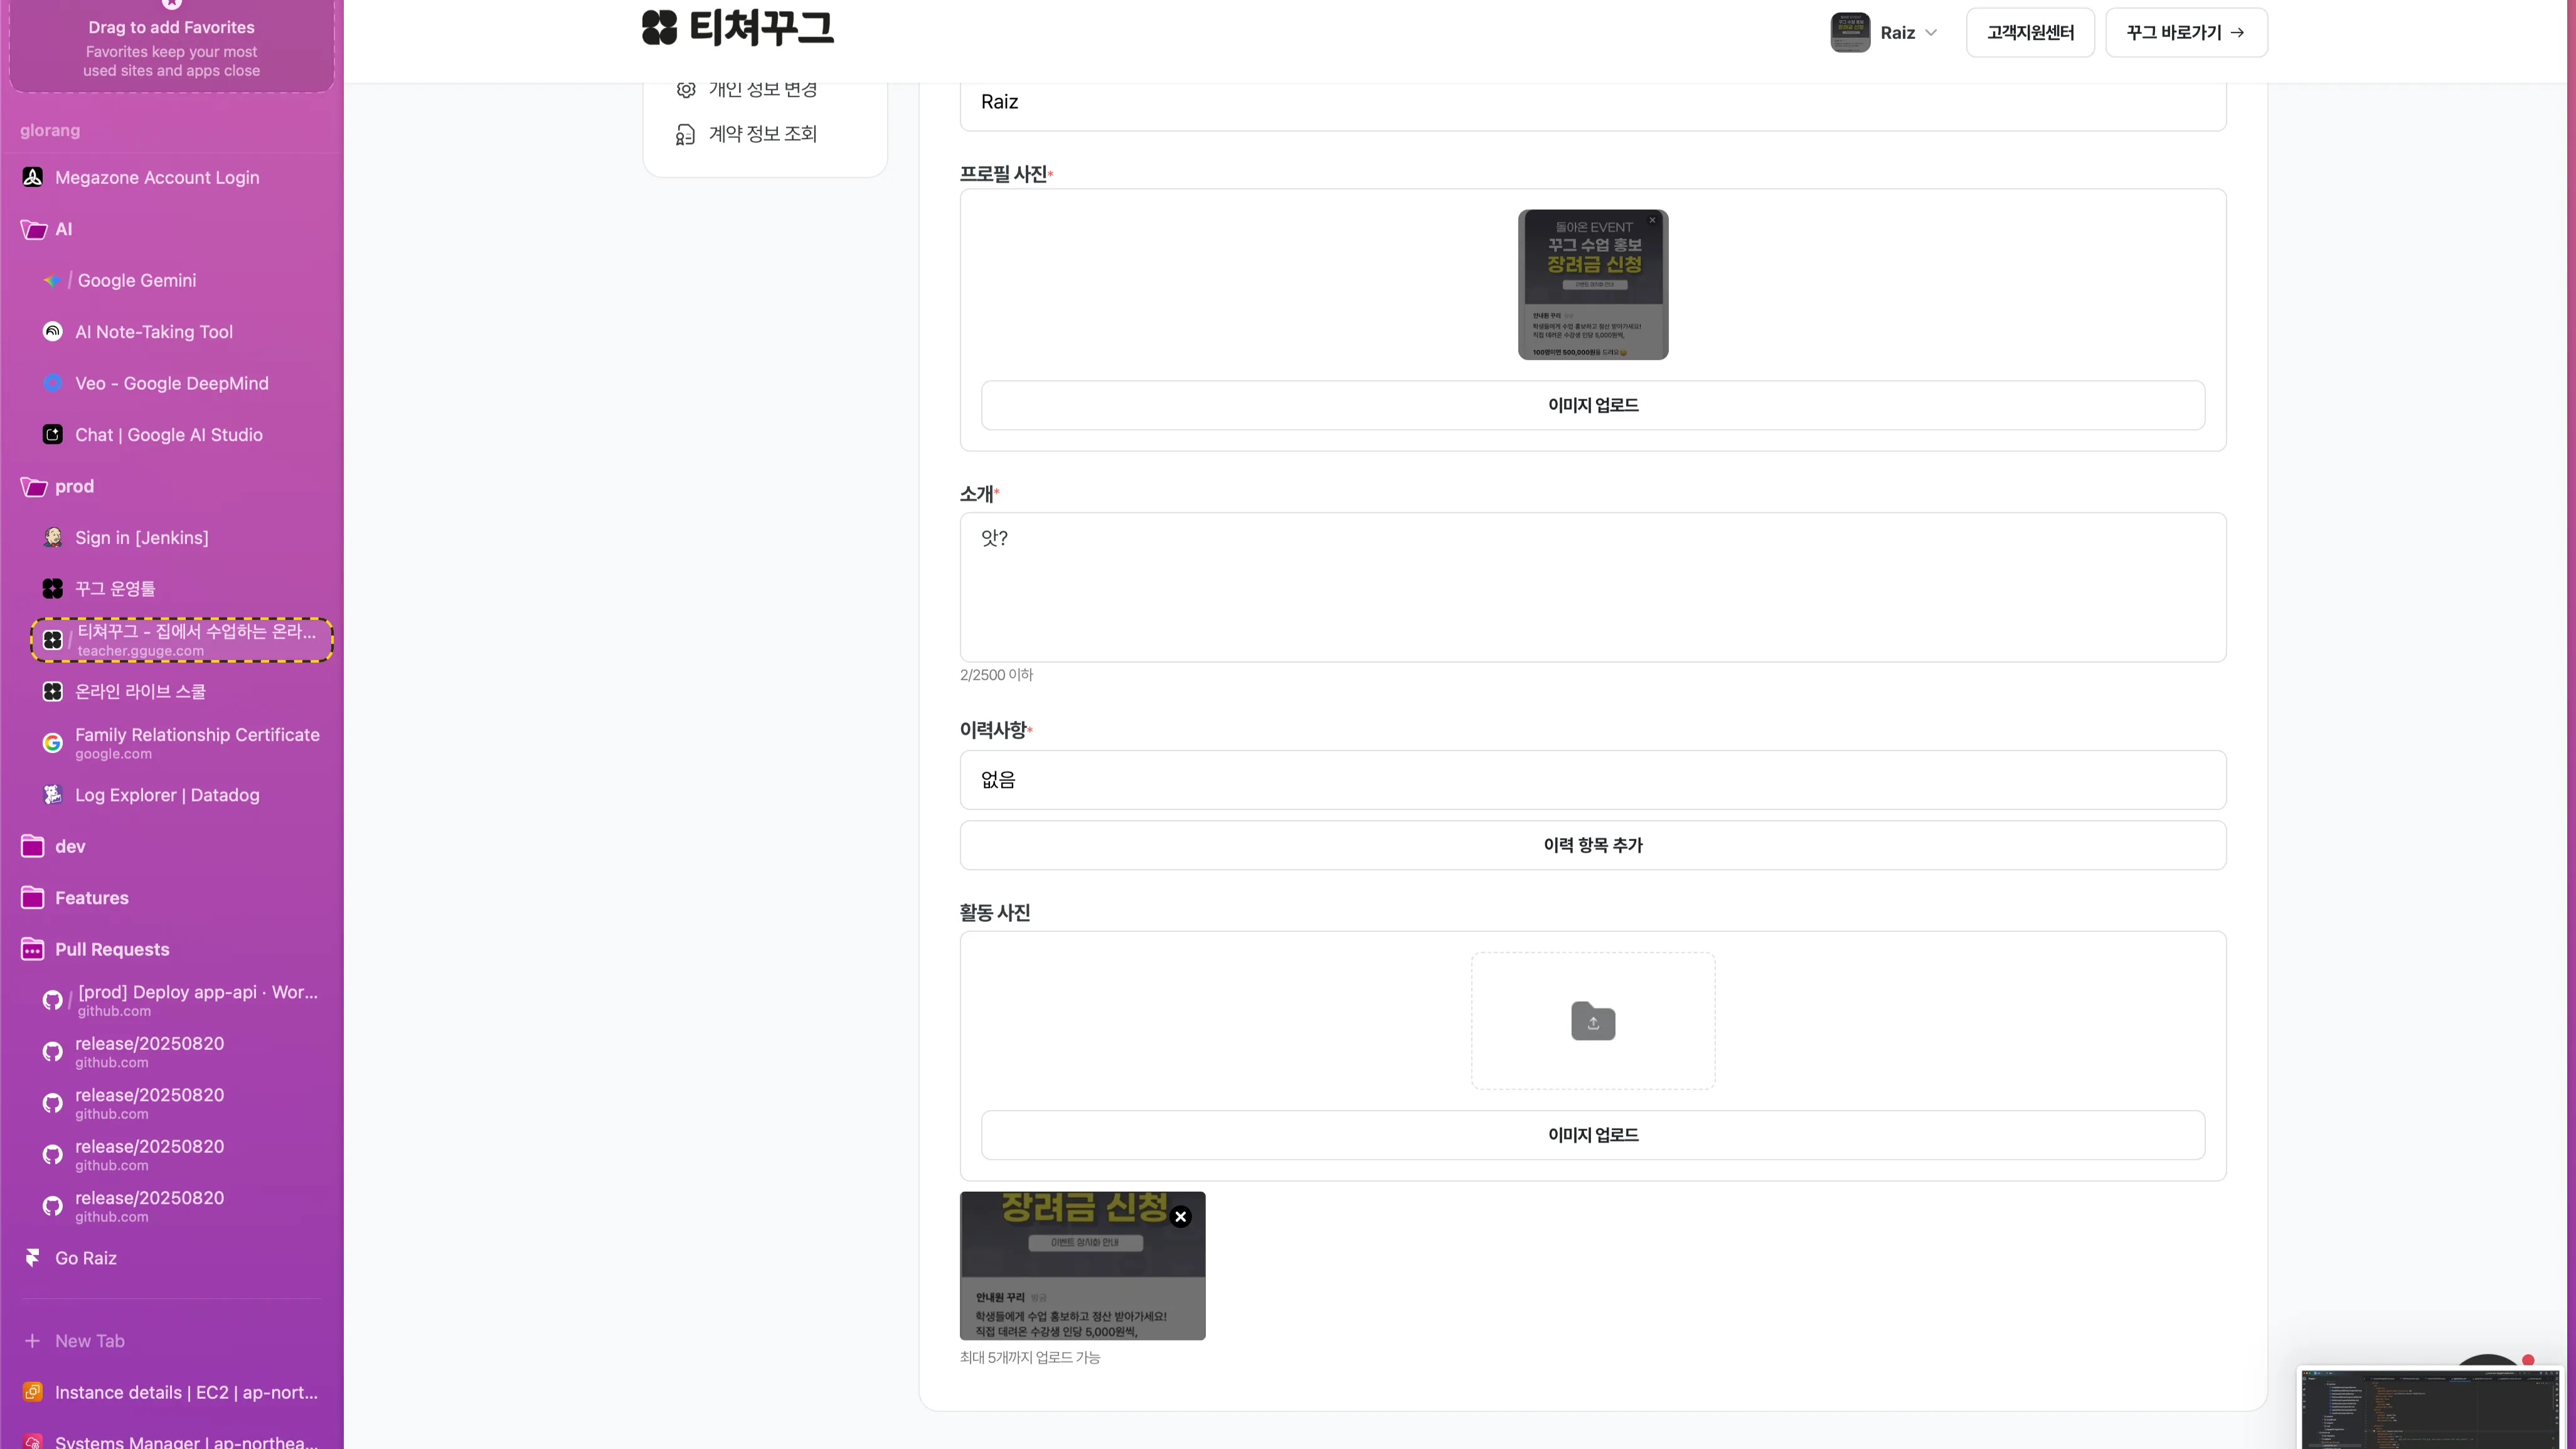Click the 꾸그 바로가기 arrow button

pos(2185,32)
